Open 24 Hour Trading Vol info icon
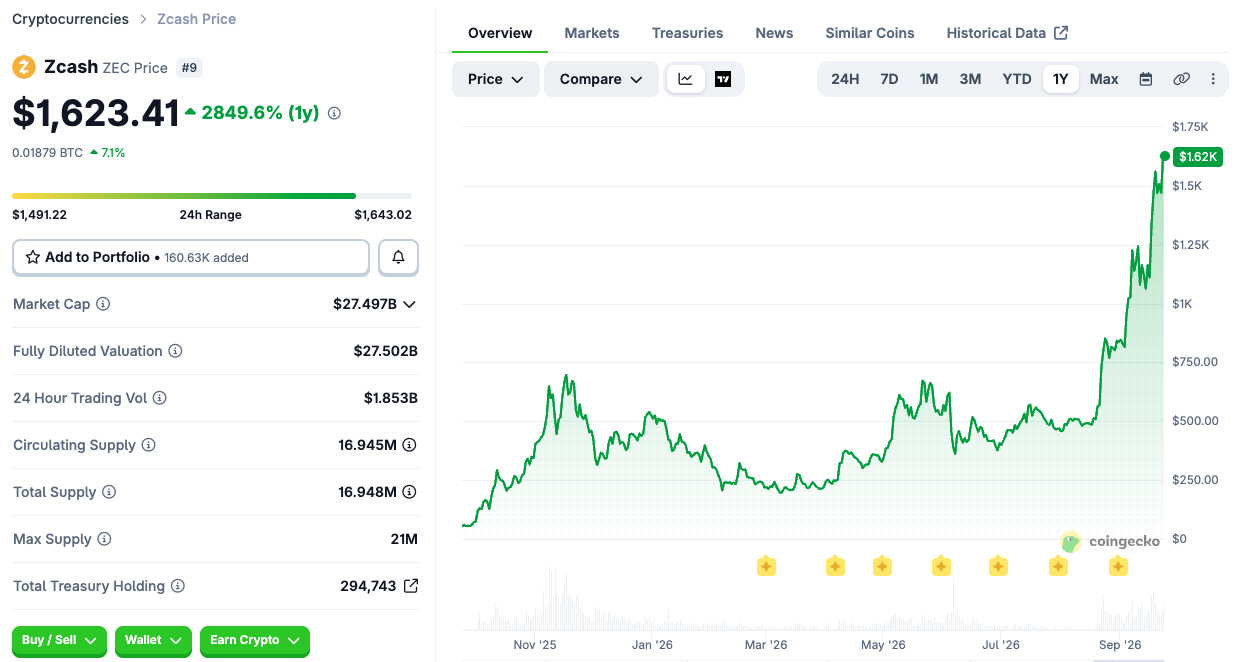Viewport: 1241px width, 662px height. click(x=159, y=398)
